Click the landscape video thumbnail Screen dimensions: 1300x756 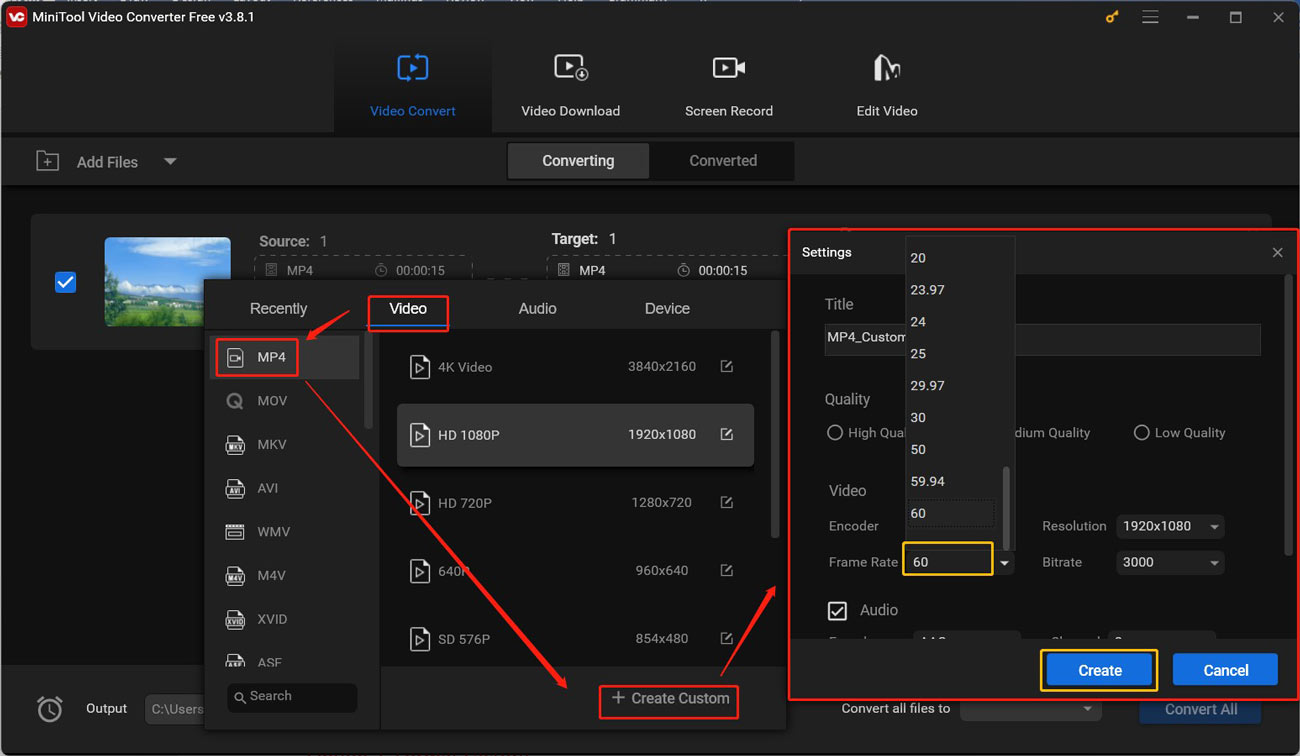(167, 282)
